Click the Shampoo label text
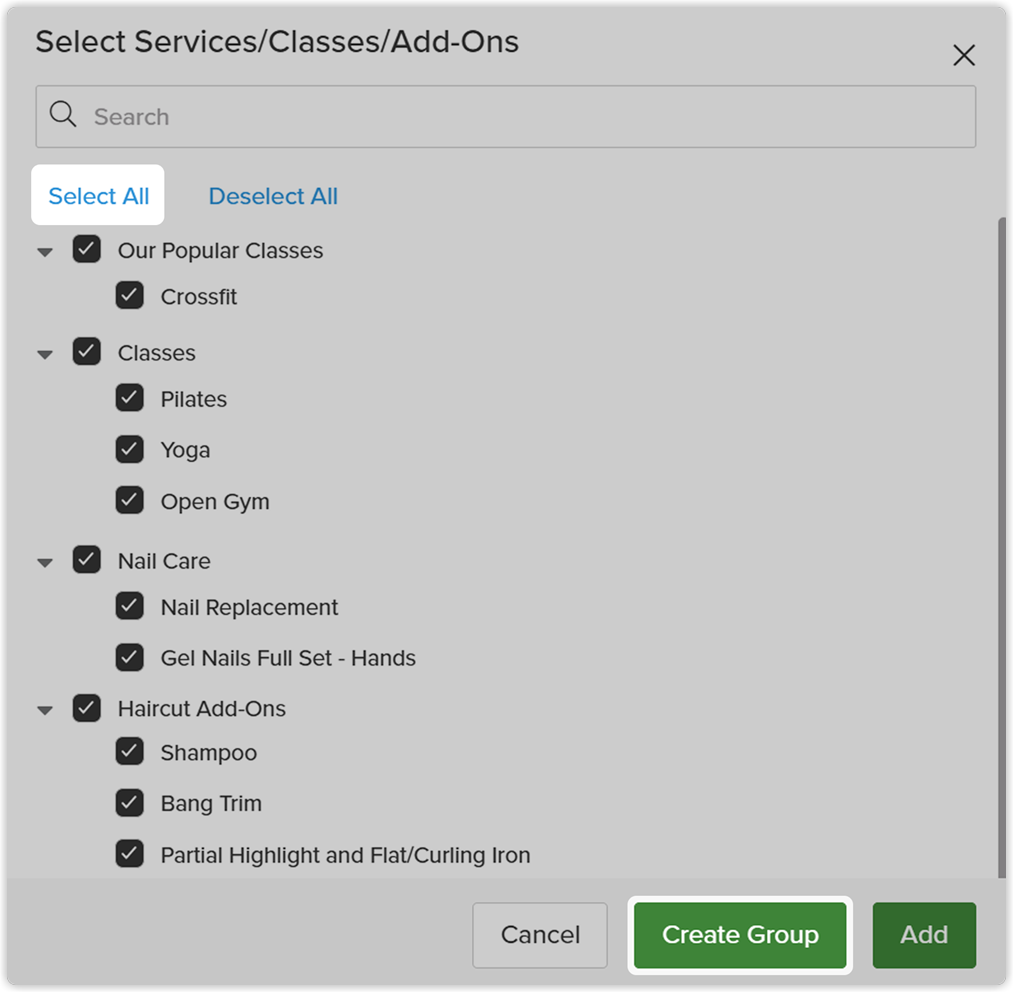Screen dimensions: 1015x993 pos(208,753)
